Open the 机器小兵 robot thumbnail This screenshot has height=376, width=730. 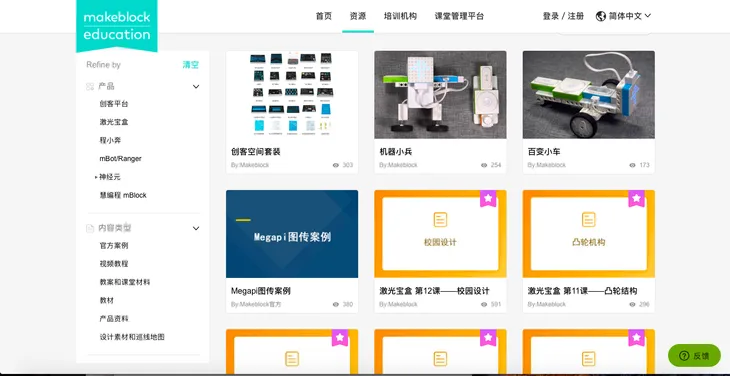440,94
